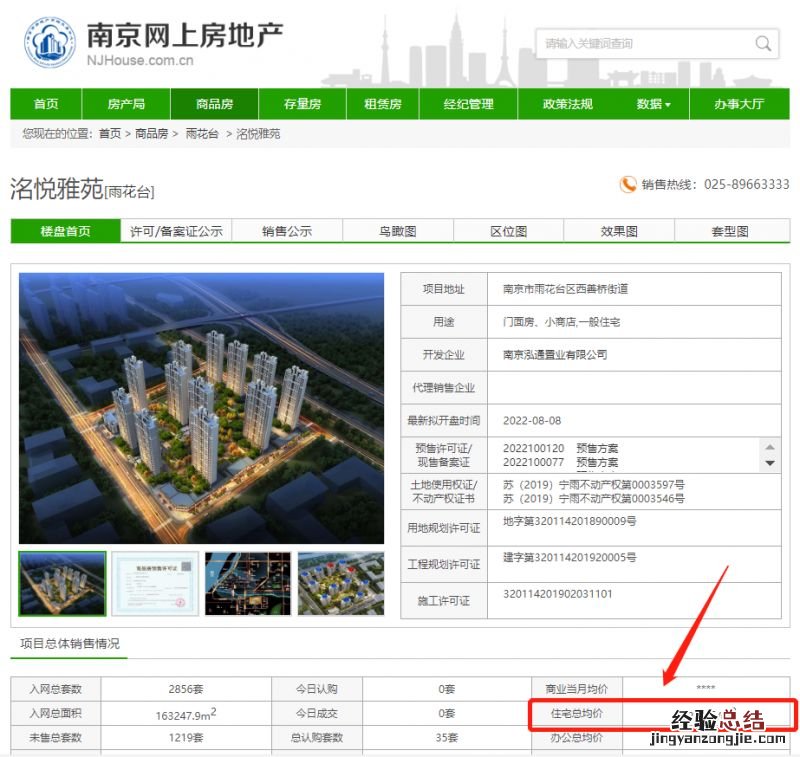The image size is (800, 757).
Task: Switch to the 许可/备案证公示 tab
Action: point(176,231)
